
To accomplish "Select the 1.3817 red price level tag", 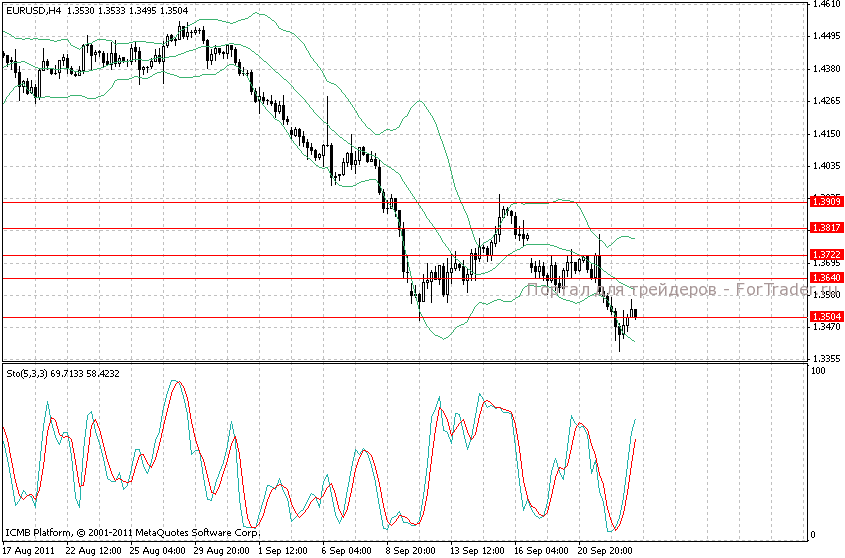I will pos(825,228).
